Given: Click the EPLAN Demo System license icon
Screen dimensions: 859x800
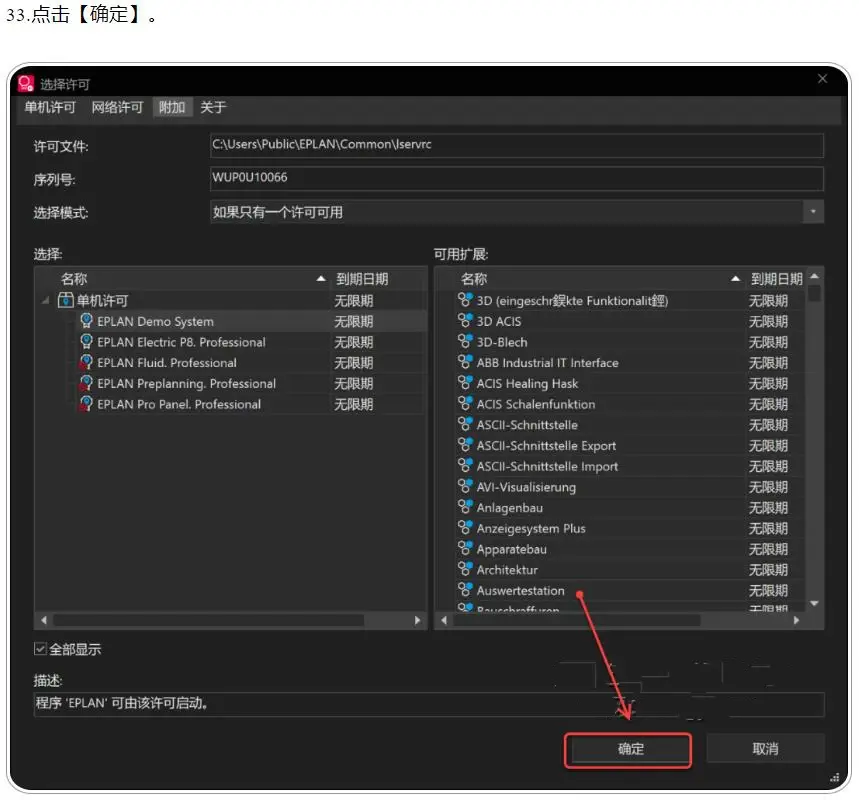Looking at the screenshot, I should (x=86, y=322).
